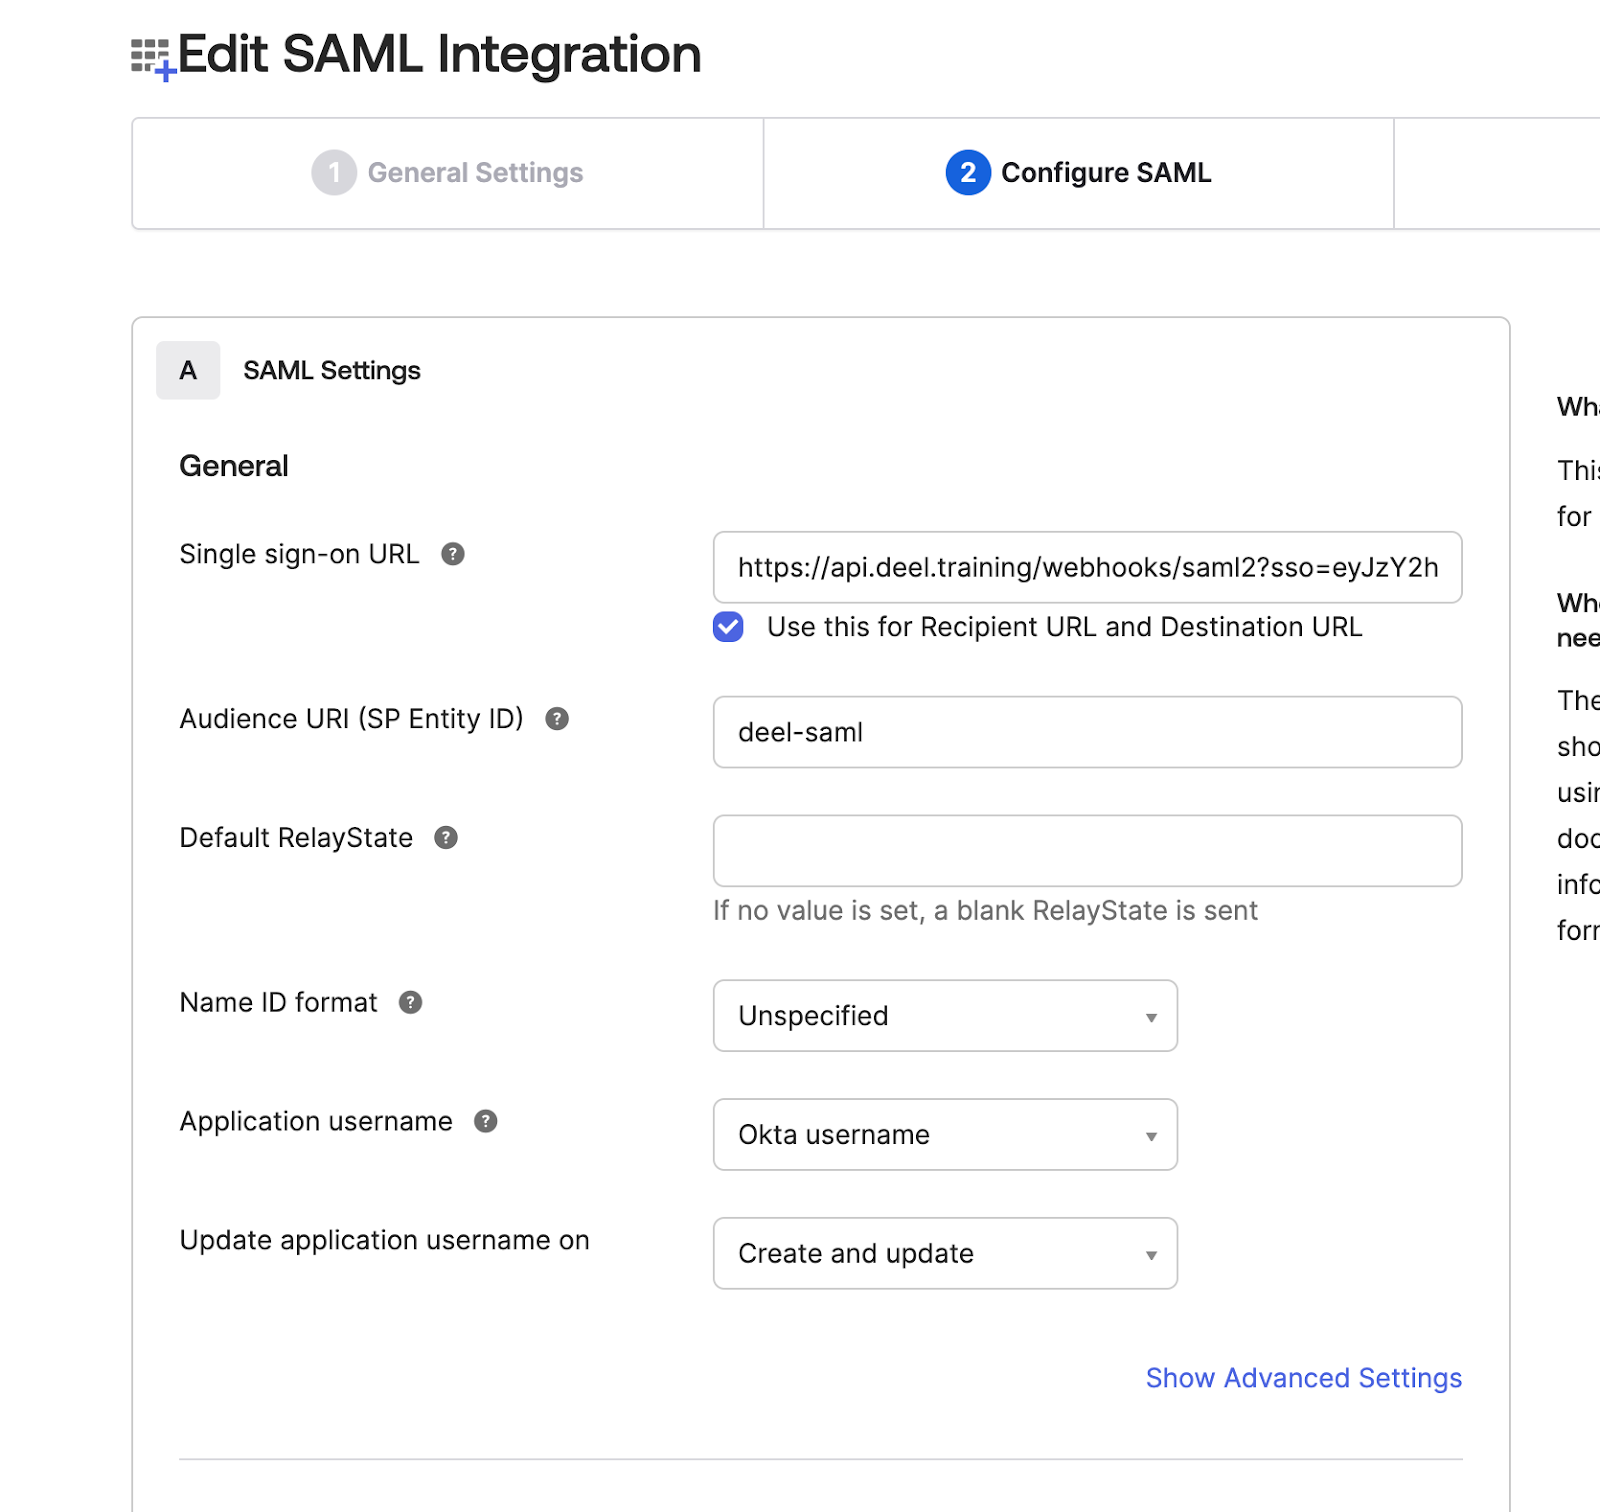
Task: Click the 'Application username' label
Action: click(316, 1121)
